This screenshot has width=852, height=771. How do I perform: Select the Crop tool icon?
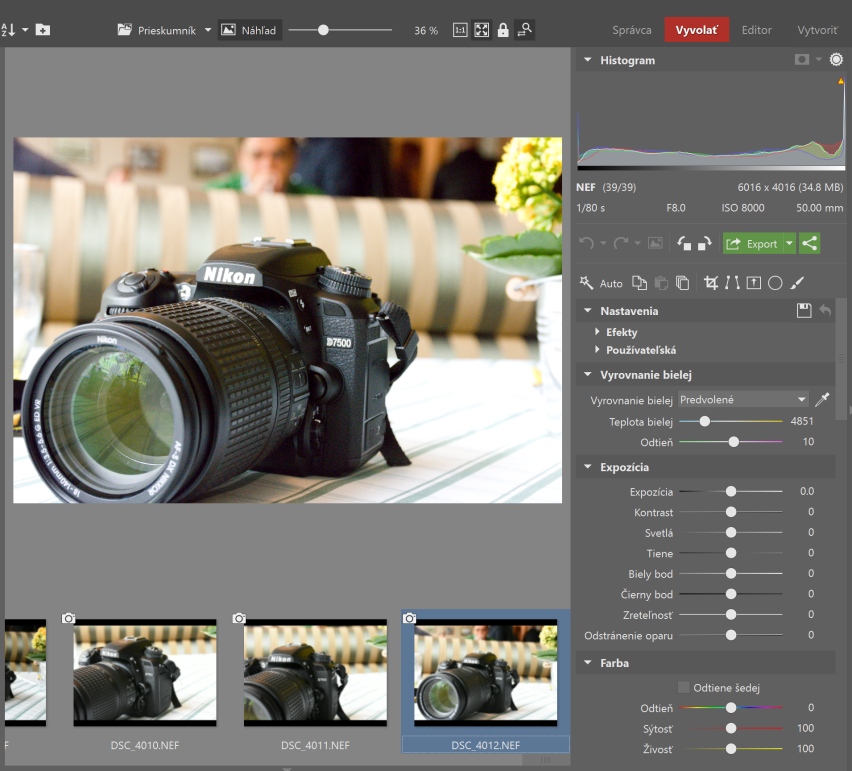tap(711, 283)
